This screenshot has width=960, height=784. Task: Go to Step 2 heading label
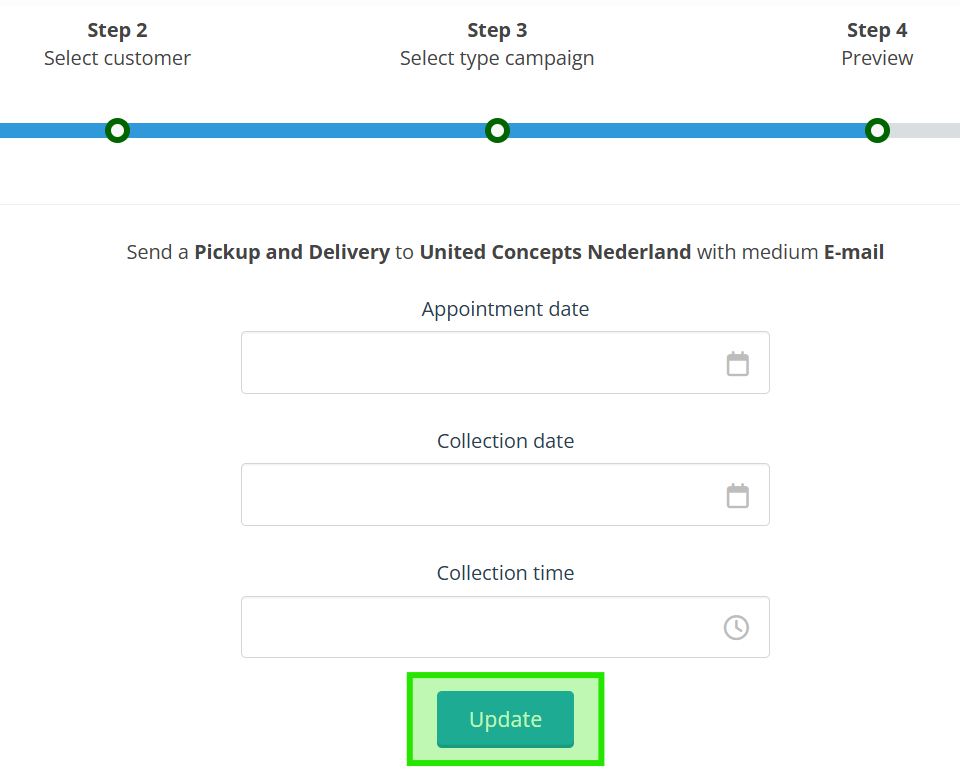[x=117, y=30]
